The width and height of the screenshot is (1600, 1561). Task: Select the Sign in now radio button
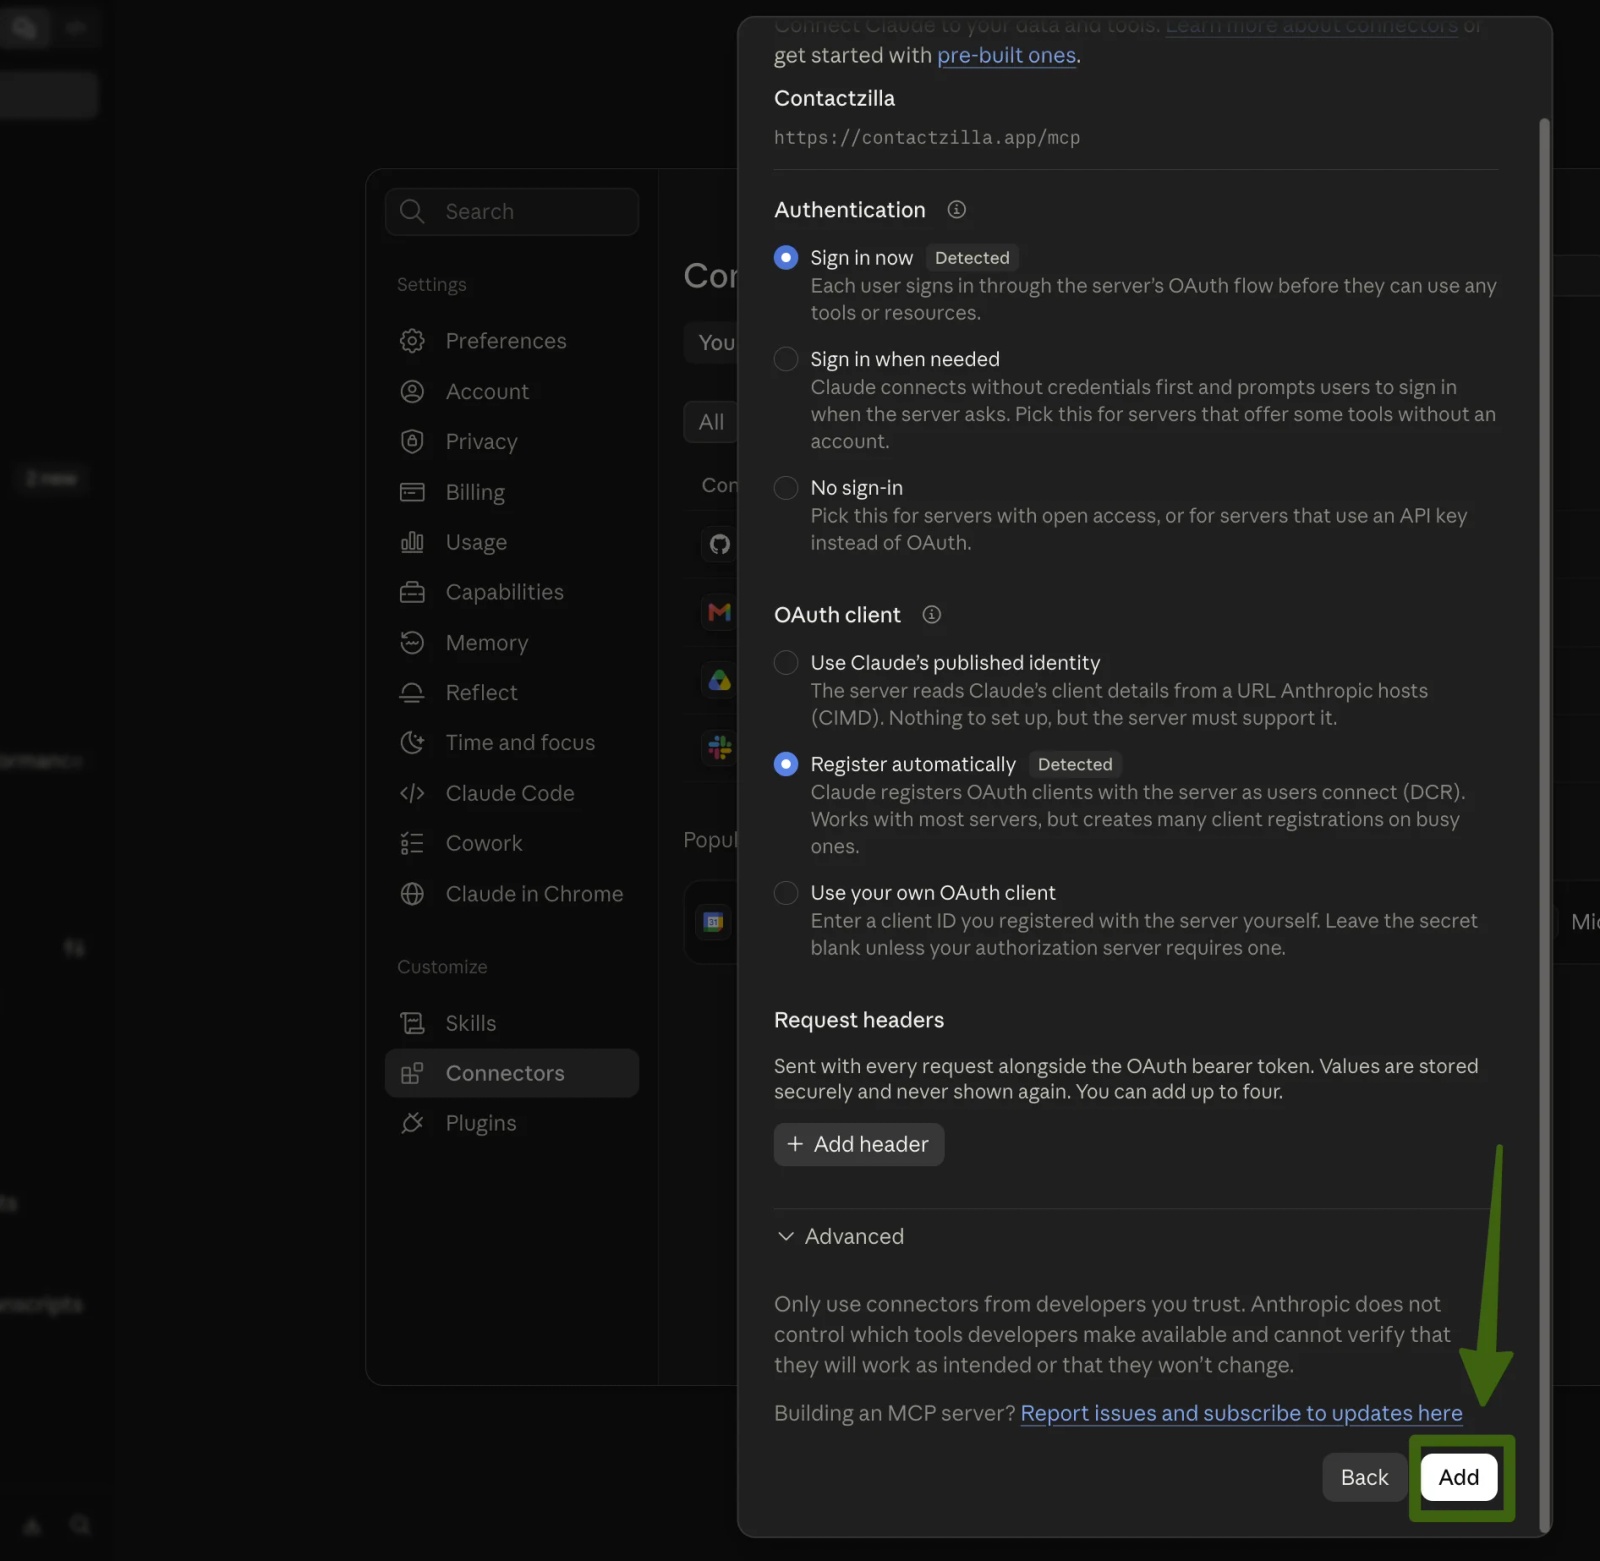[786, 257]
